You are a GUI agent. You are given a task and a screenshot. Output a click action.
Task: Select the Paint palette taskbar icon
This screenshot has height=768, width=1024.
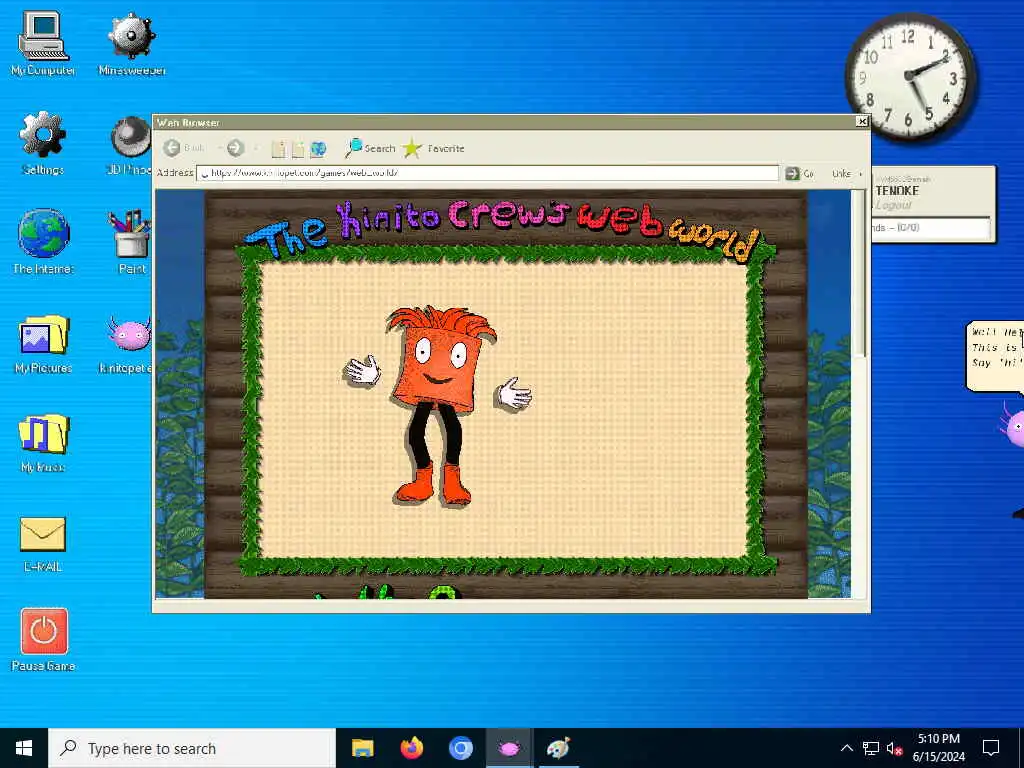click(558, 748)
